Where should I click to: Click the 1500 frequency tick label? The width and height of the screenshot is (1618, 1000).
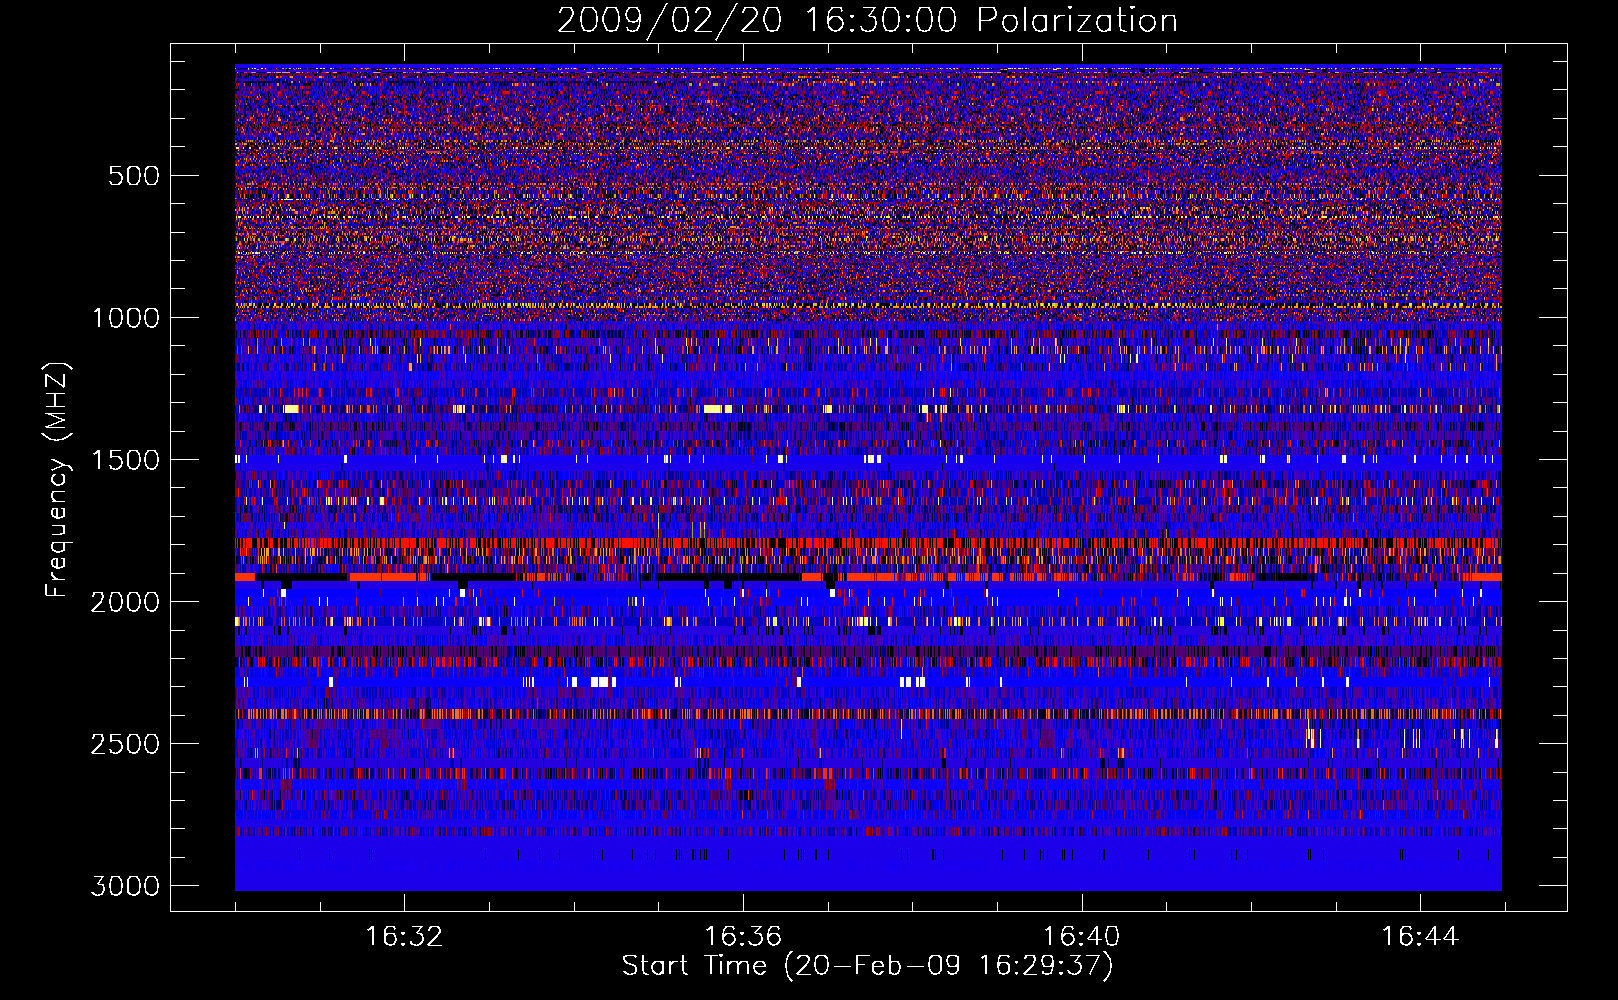click(x=125, y=460)
